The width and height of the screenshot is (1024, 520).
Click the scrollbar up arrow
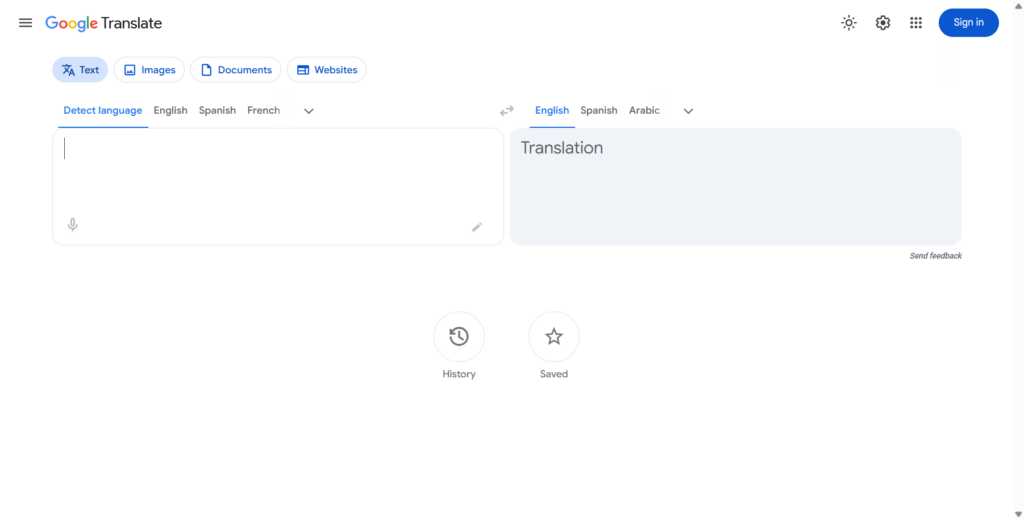(x=1018, y=5)
